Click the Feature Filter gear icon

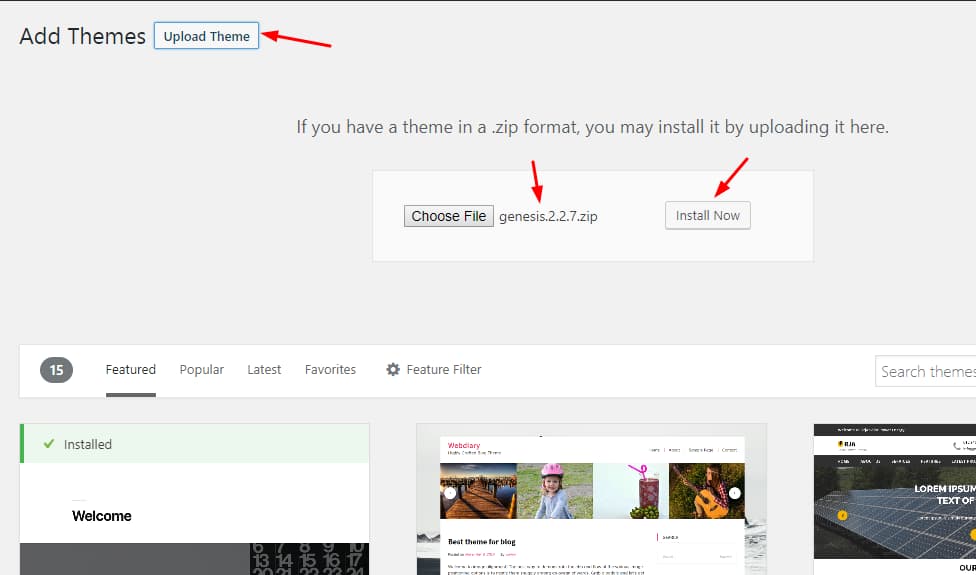click(393, 370)
